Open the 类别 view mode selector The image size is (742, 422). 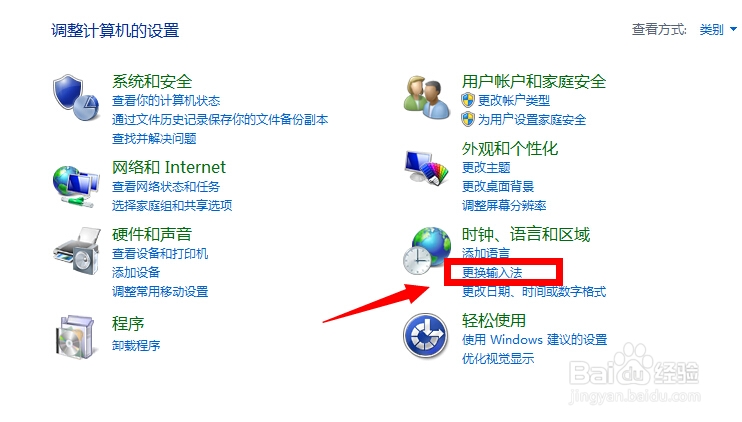[711, 29]
